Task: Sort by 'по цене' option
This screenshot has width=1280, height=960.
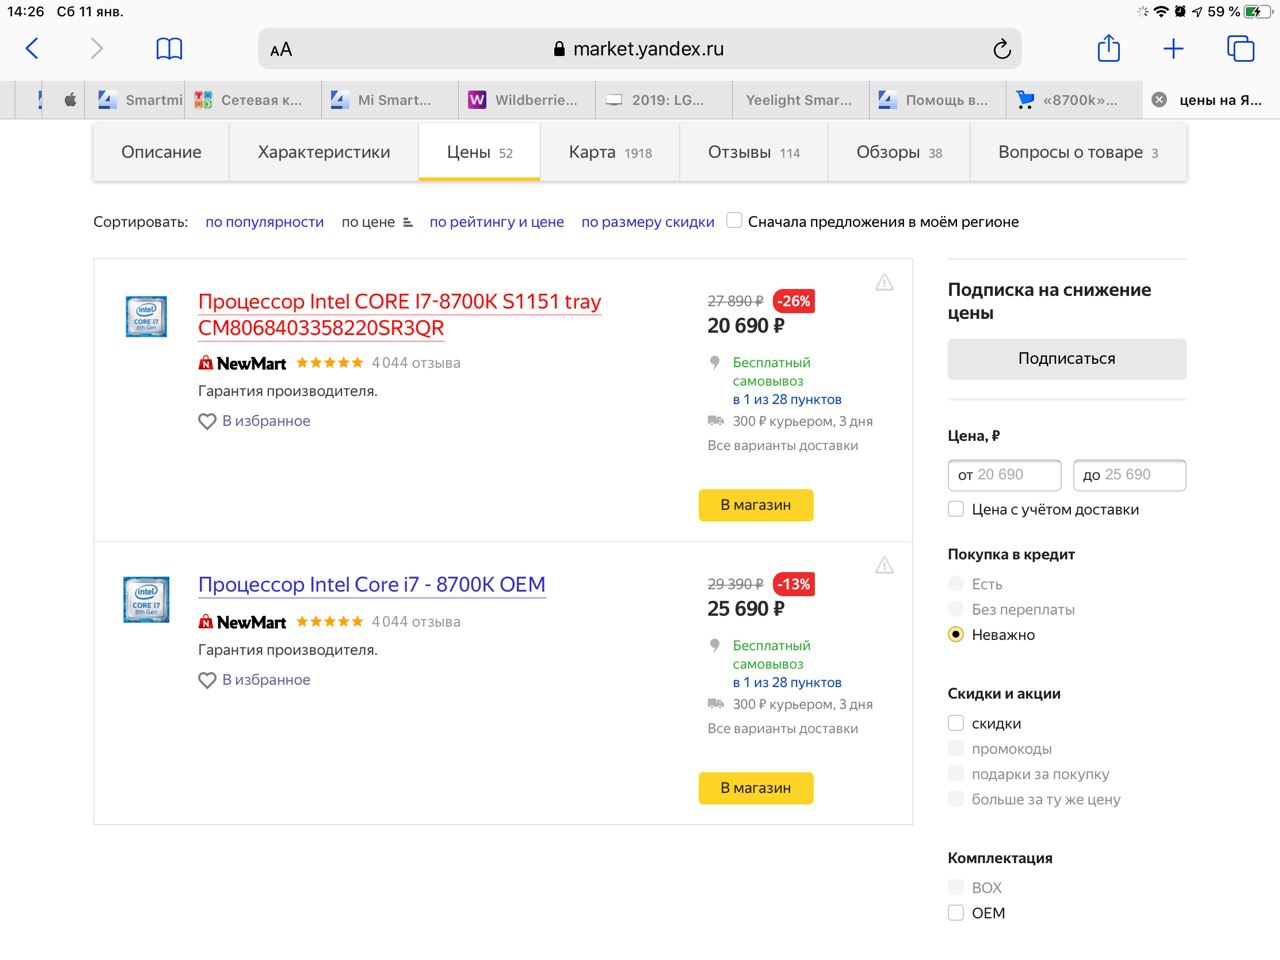Action: pos(368,222)
